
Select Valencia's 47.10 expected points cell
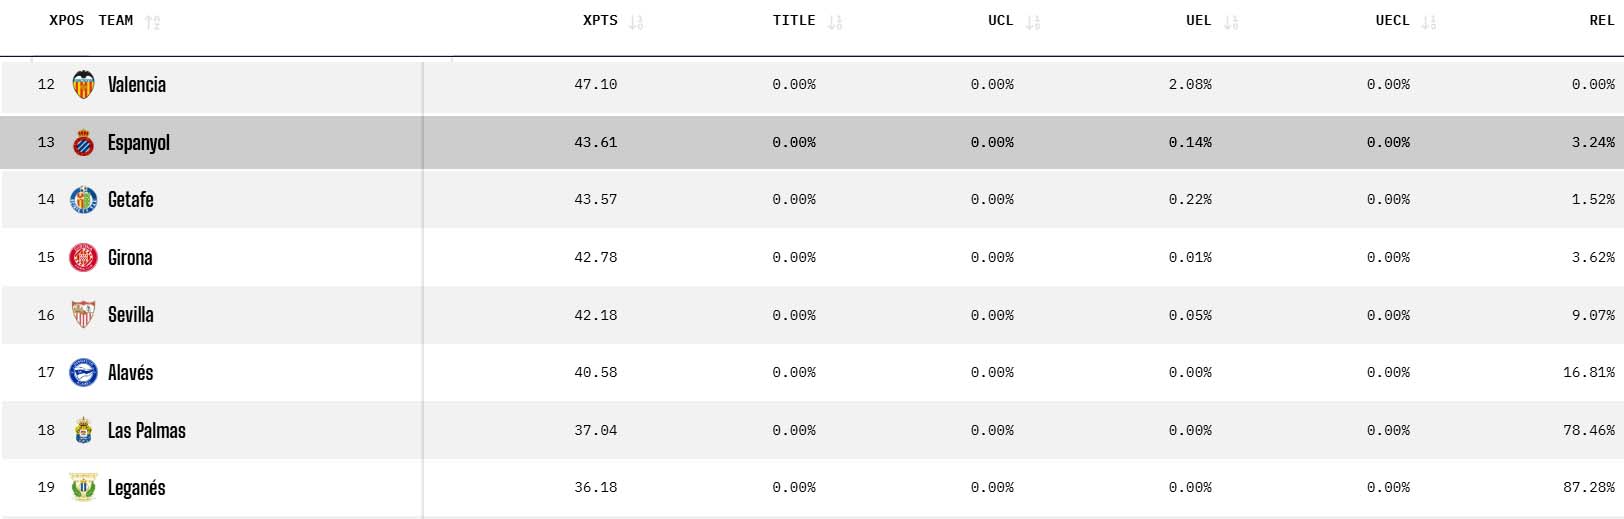pyautogui.click(x=596, y=85)
